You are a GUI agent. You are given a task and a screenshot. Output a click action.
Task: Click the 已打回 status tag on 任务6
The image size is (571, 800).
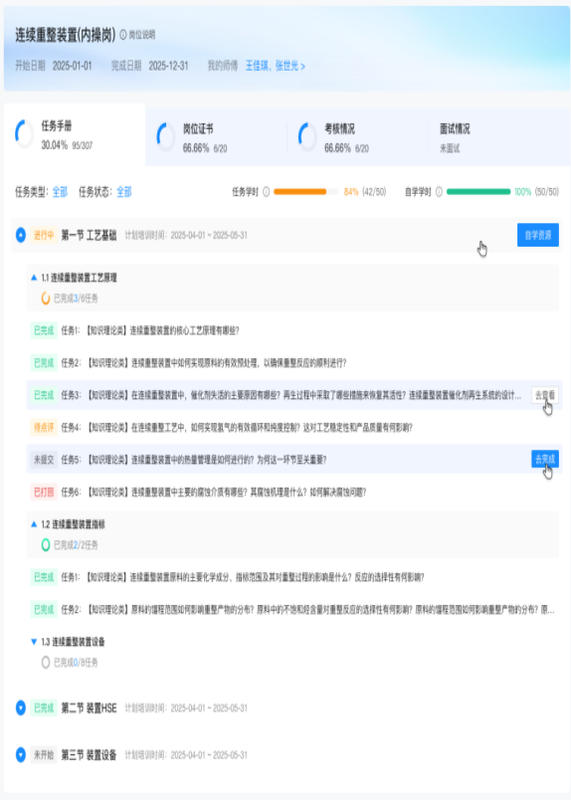pos(43,492)
